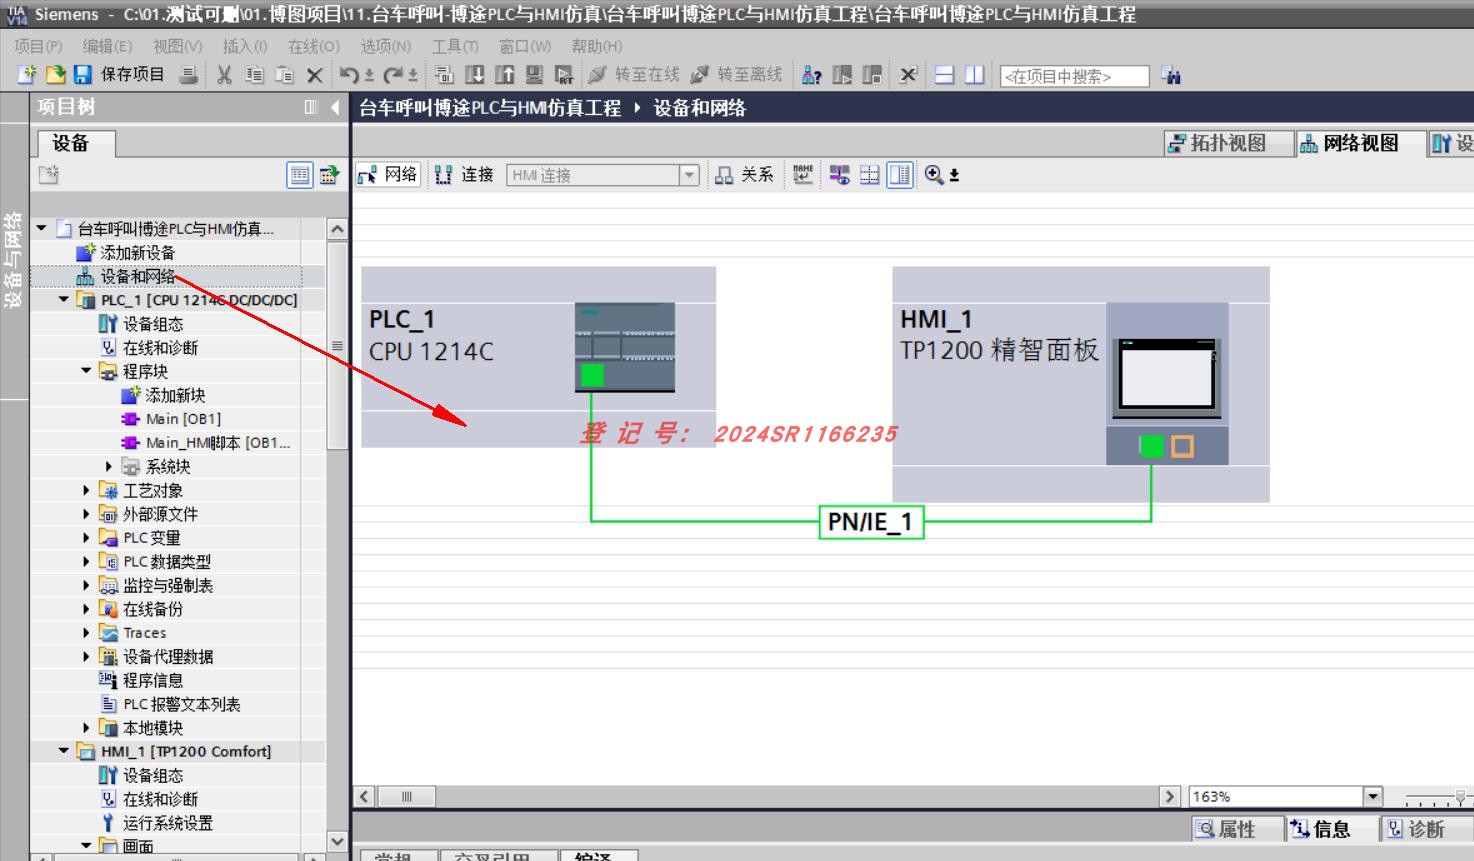Open the HMI连接 connection type dropdown

click(689, 175)
